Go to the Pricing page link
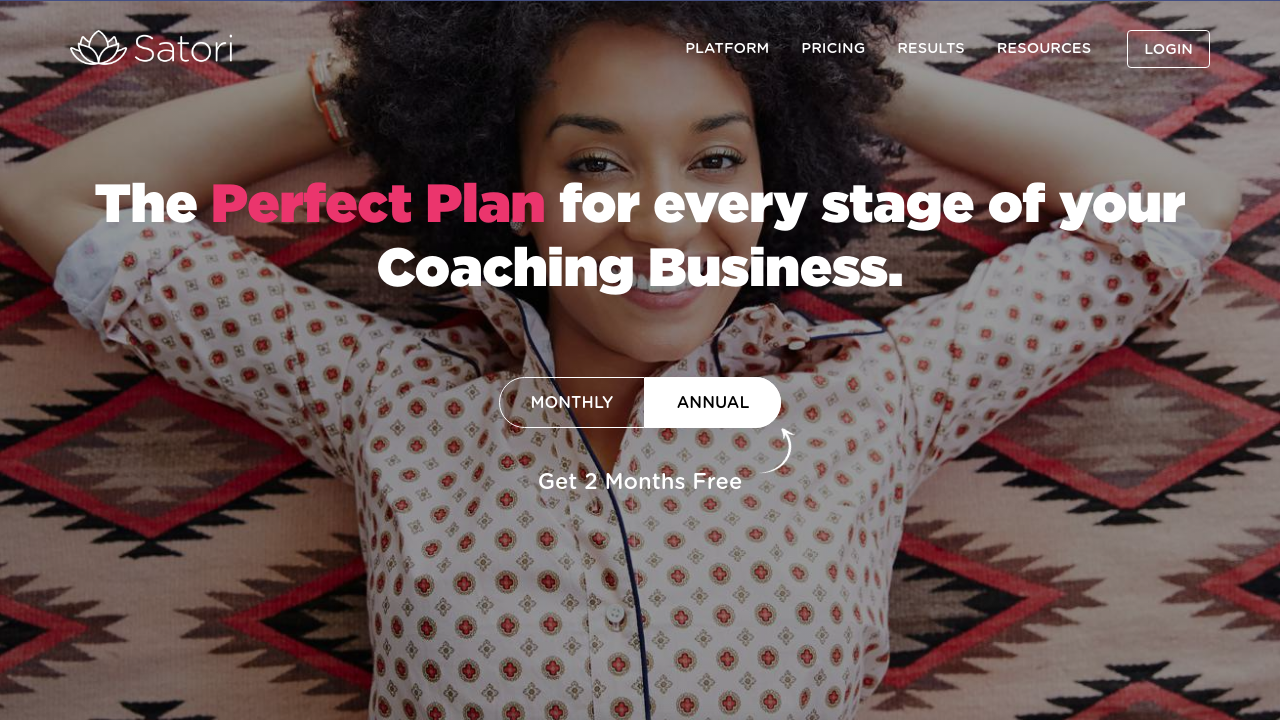 (833, 48)
